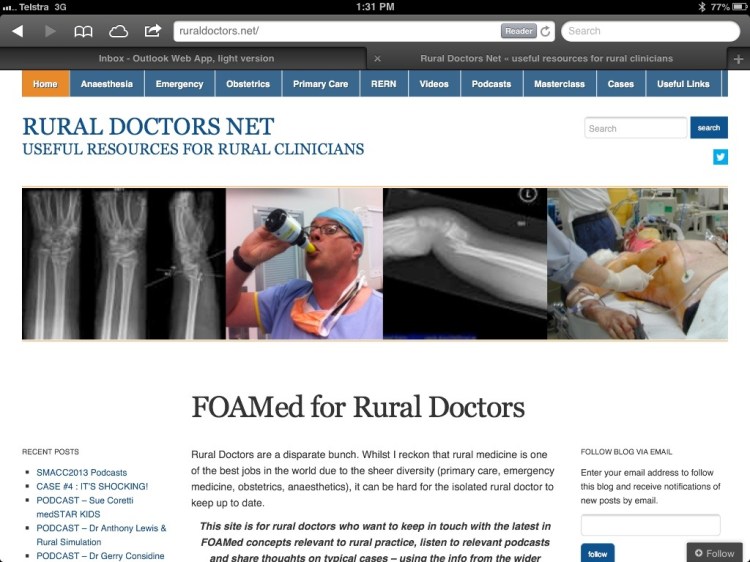This screenshot has height=562, width=750.
Task: Tap the Safari back arrow
Action: coord(18,31)
